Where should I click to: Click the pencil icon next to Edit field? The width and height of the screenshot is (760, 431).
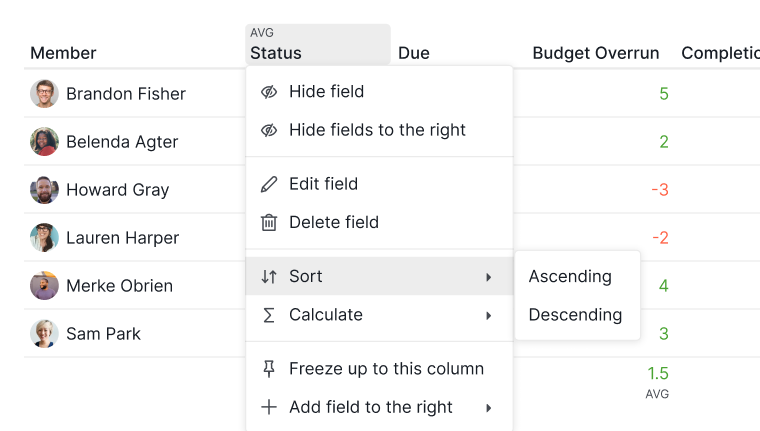269,184
